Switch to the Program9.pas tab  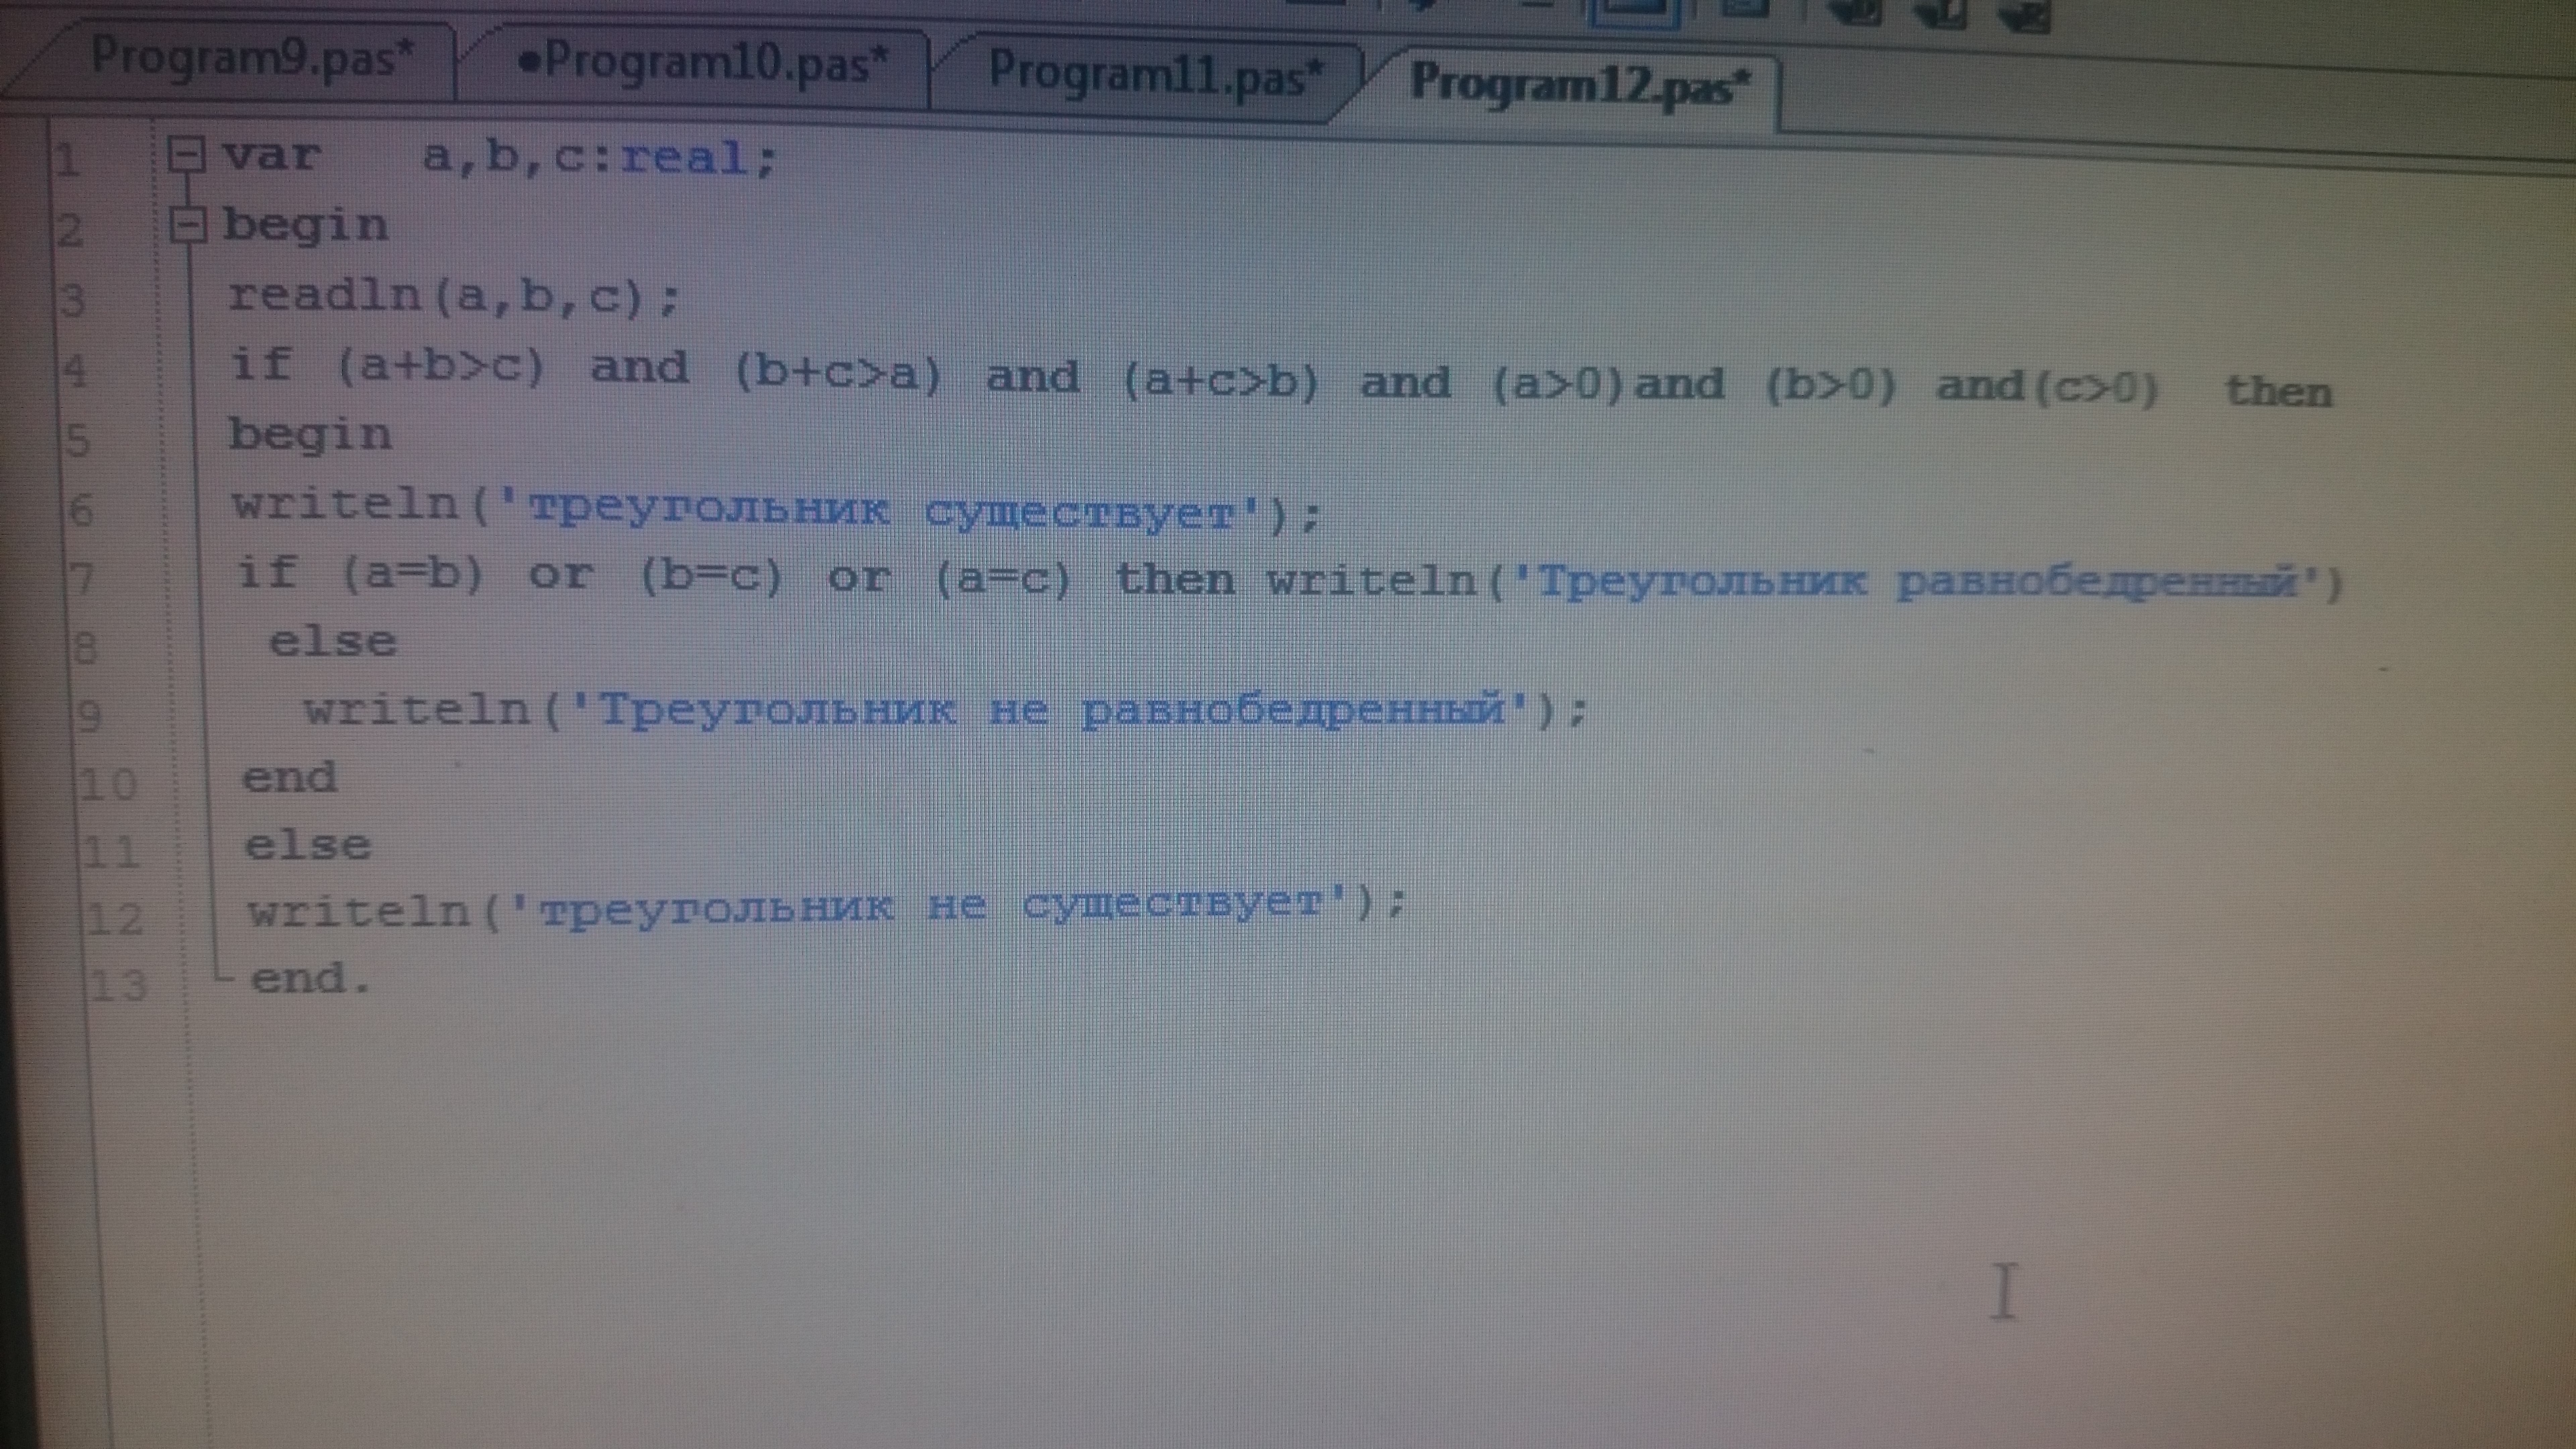pos(250,57)
